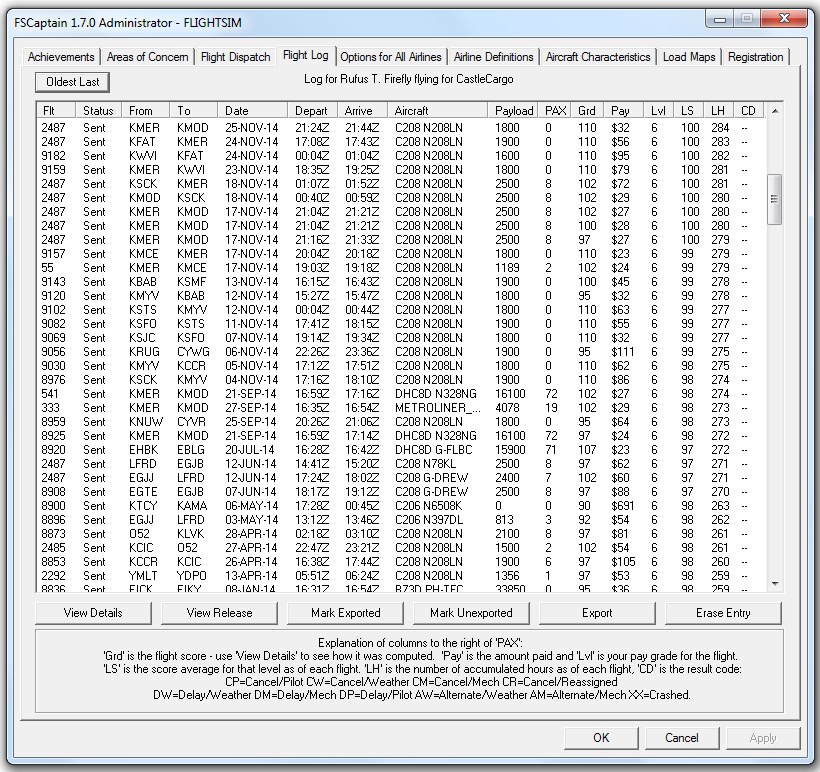Go to the Load Maps tab
This screenshot has height=772, width=820.
click(x=689, y=56)
